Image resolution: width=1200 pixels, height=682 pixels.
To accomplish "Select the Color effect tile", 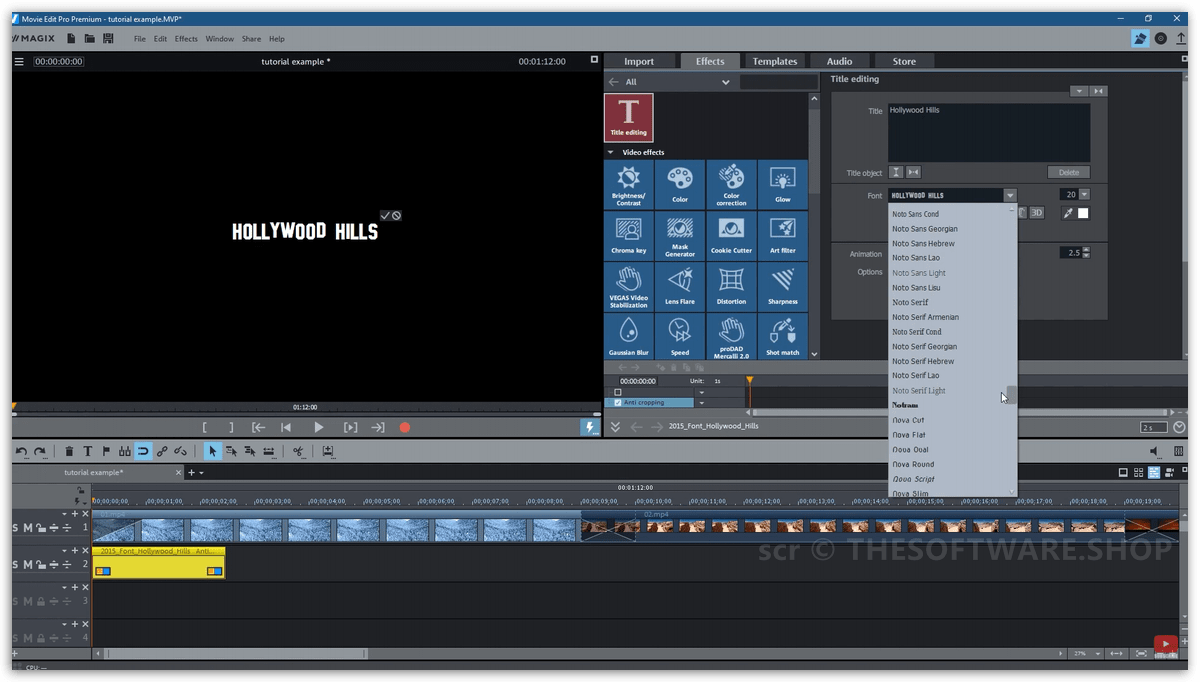I will tap(680, 184).
